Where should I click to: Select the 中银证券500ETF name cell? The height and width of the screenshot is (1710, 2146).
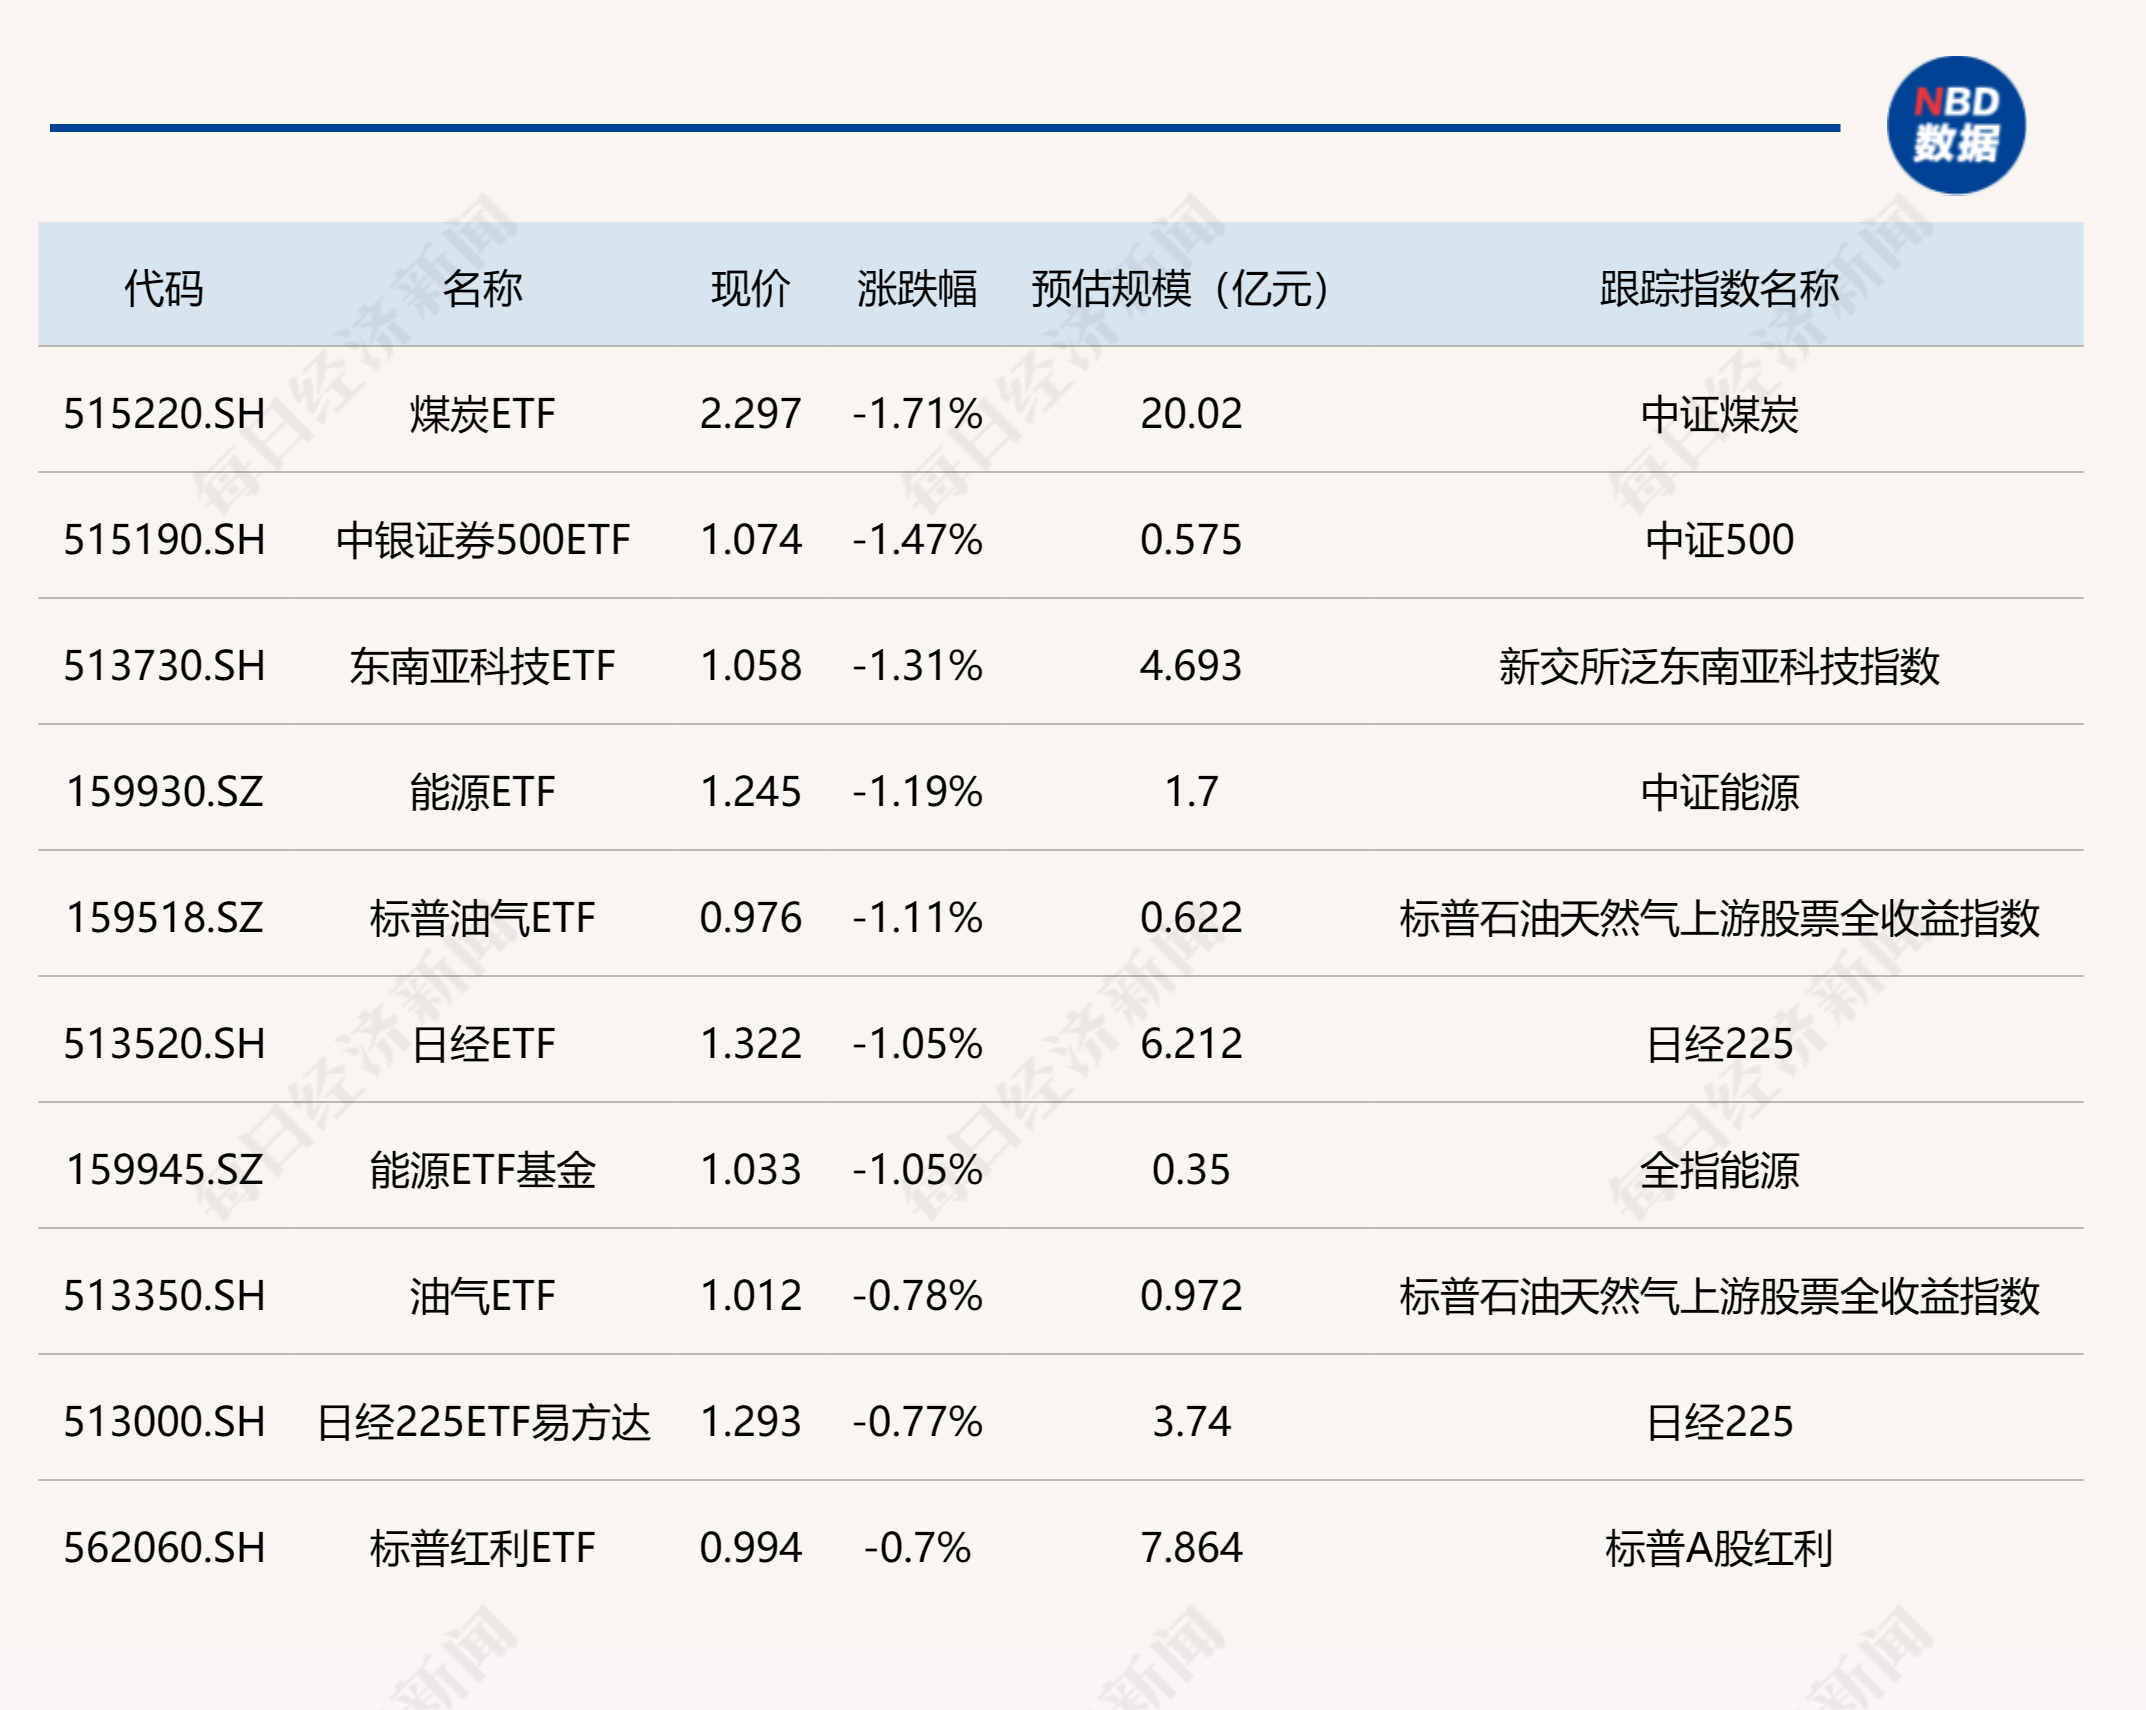coord(482,540)
